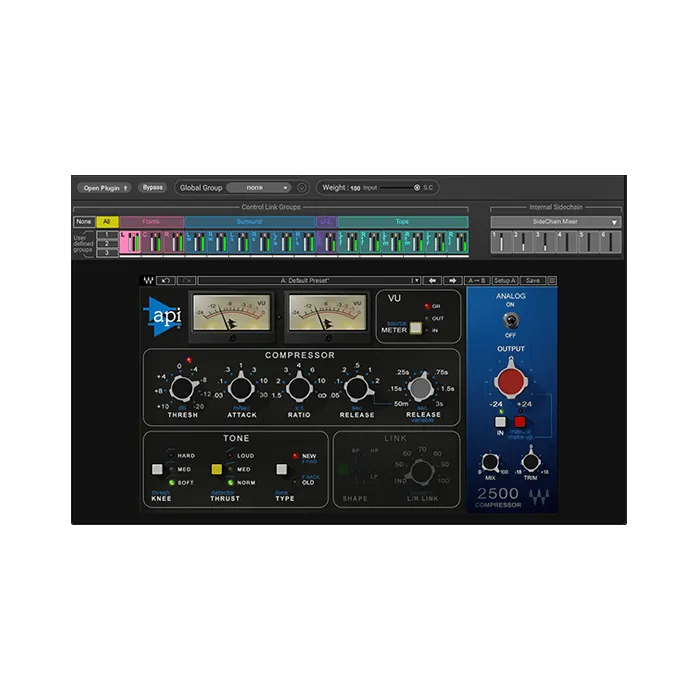Click the TRIM knob
The image size is (699, 699).
click(x=530, y=461)
